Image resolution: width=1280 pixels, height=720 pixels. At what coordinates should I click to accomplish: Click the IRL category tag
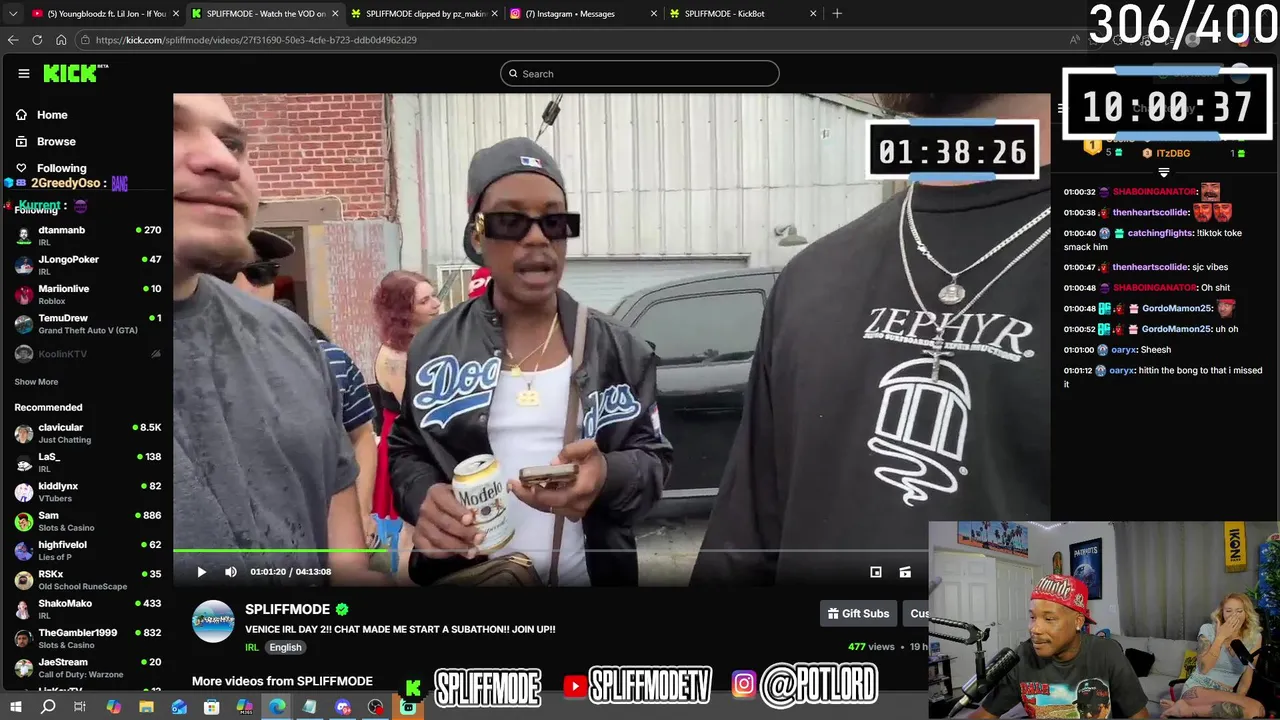point(252,647)
